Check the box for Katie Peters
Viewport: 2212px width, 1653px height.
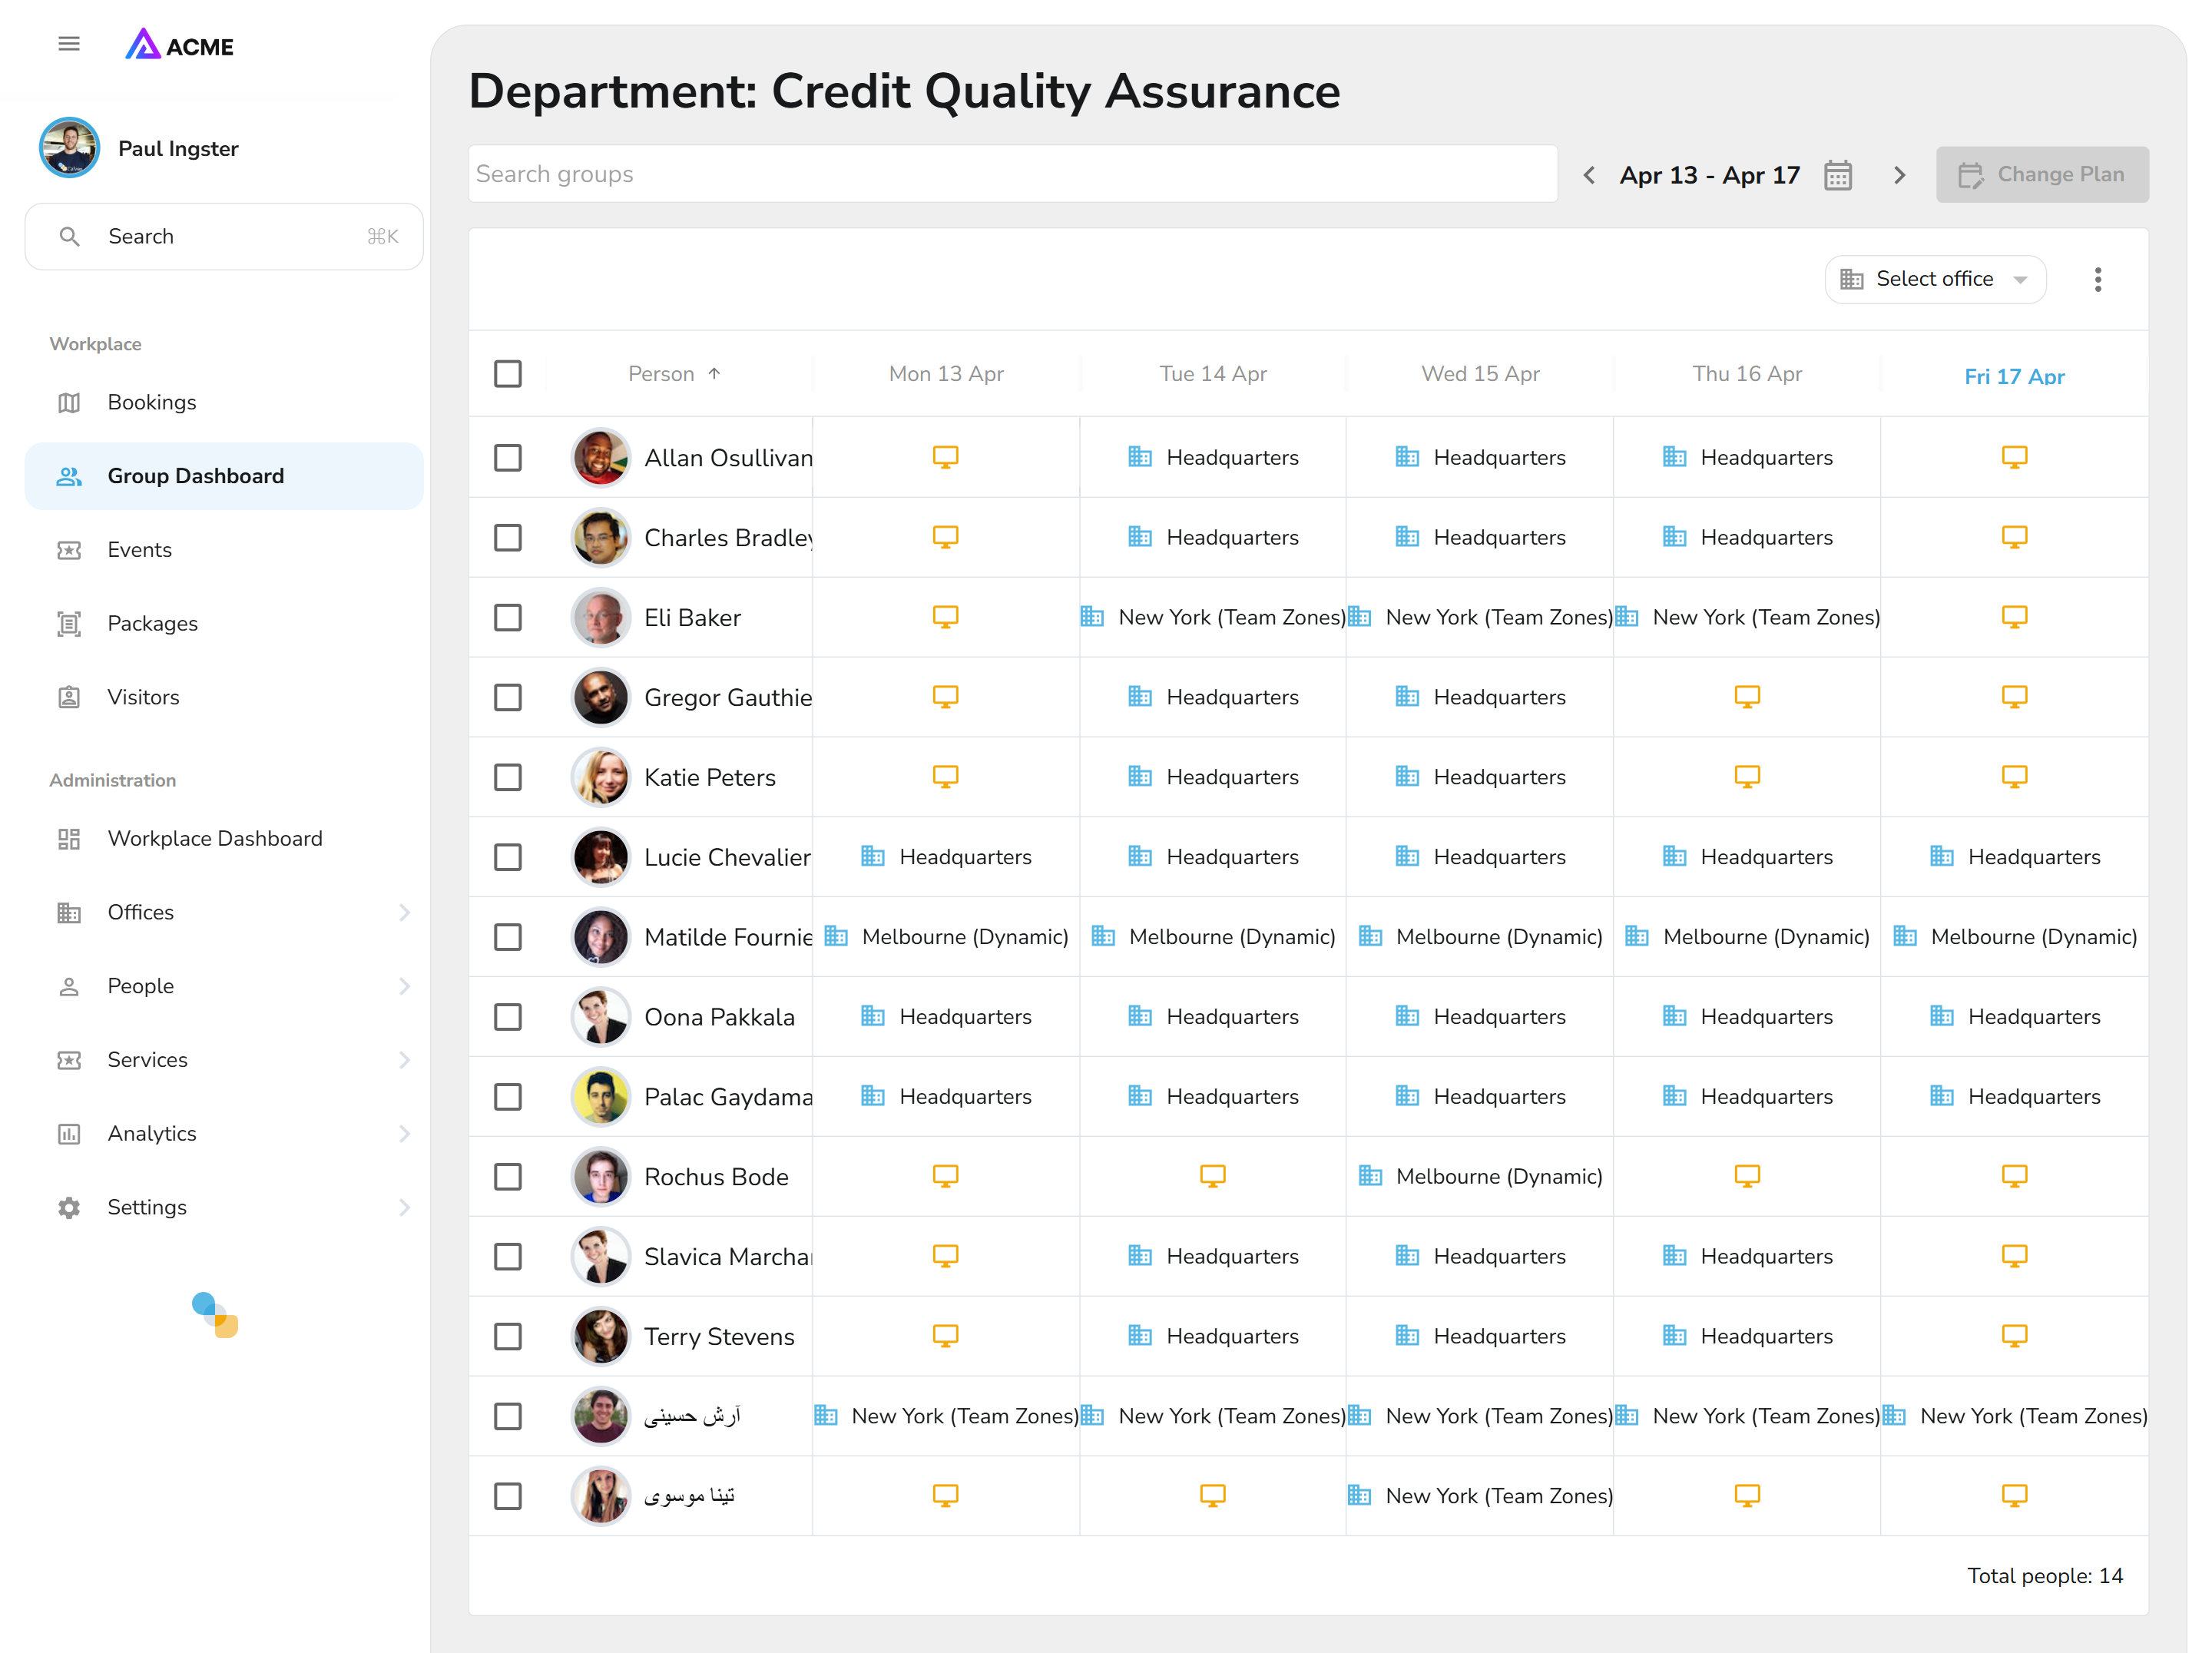pos(508,777)
